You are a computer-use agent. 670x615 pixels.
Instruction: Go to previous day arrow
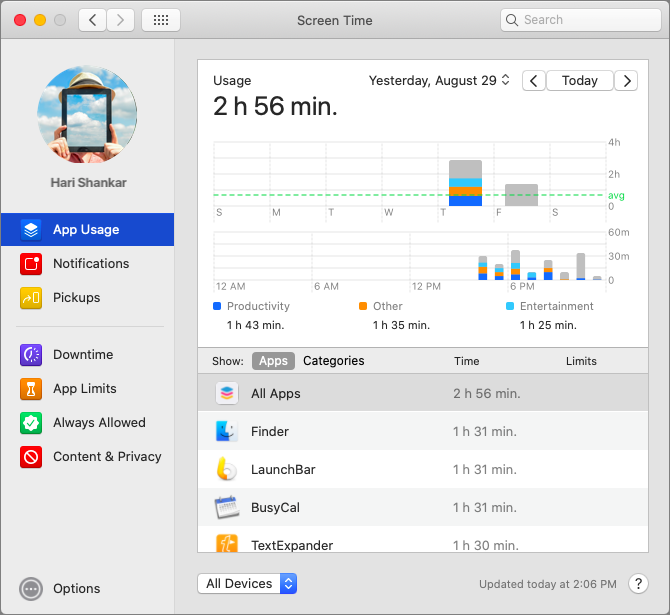[534, 81]
